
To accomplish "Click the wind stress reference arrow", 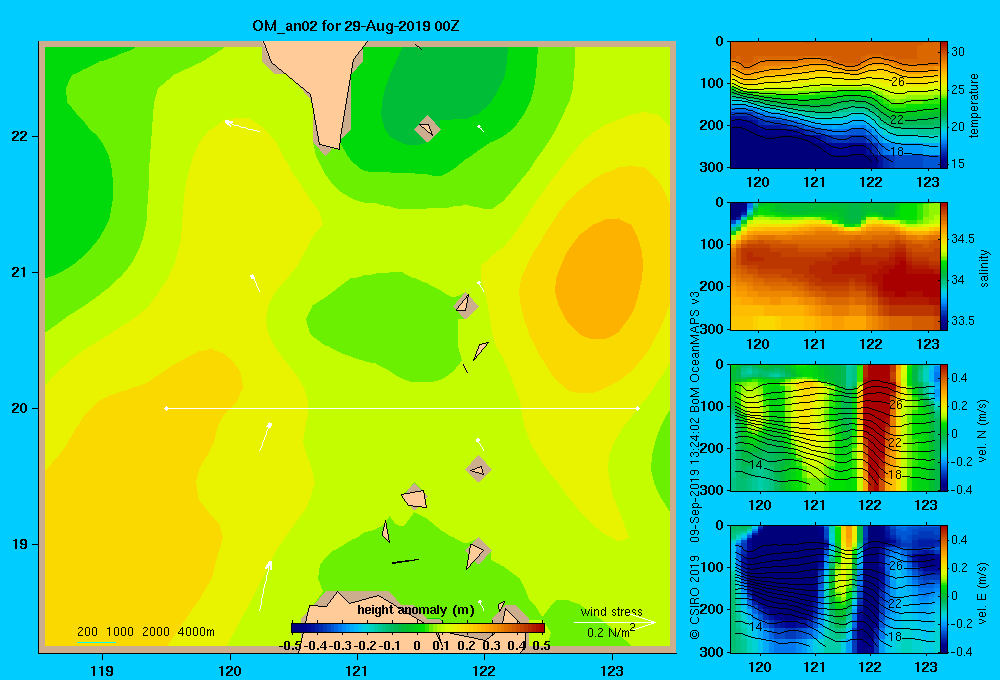I will [614, 622].
